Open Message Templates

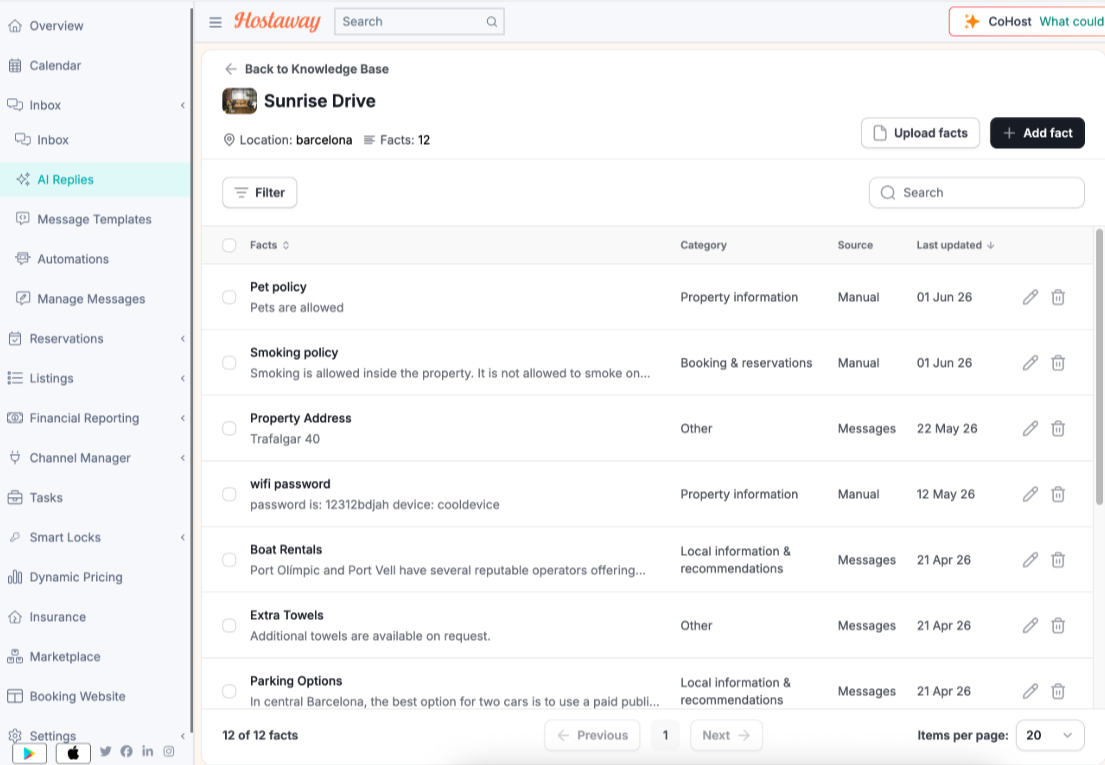[x=95, y=219]
